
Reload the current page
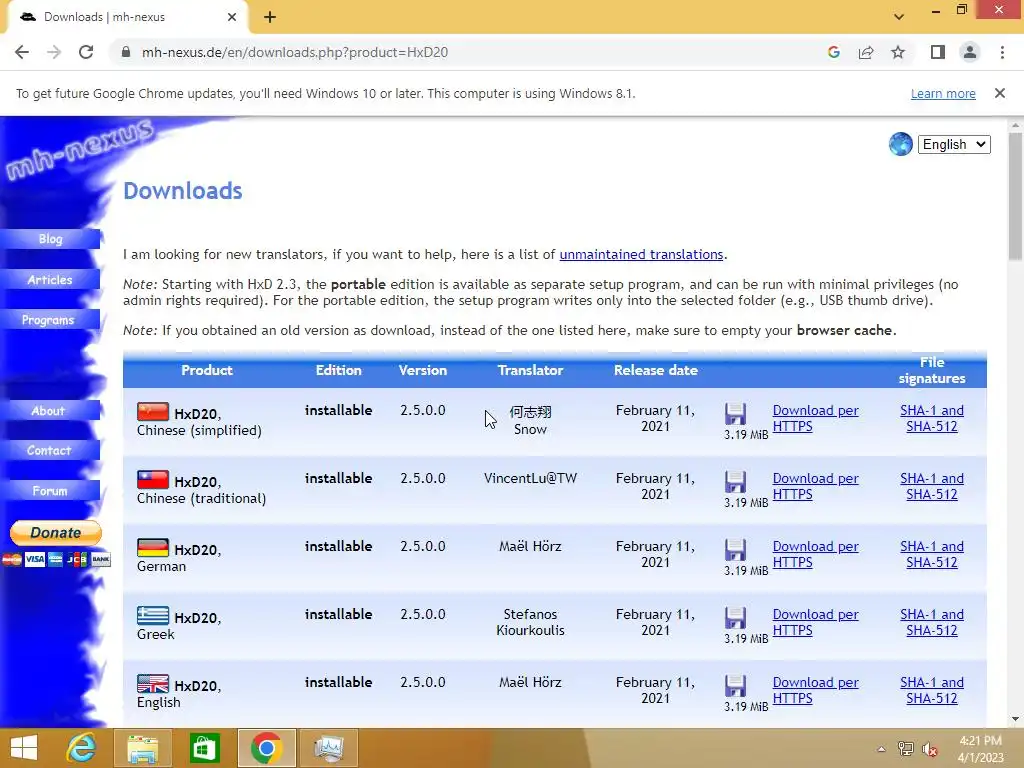coord(86,52)
